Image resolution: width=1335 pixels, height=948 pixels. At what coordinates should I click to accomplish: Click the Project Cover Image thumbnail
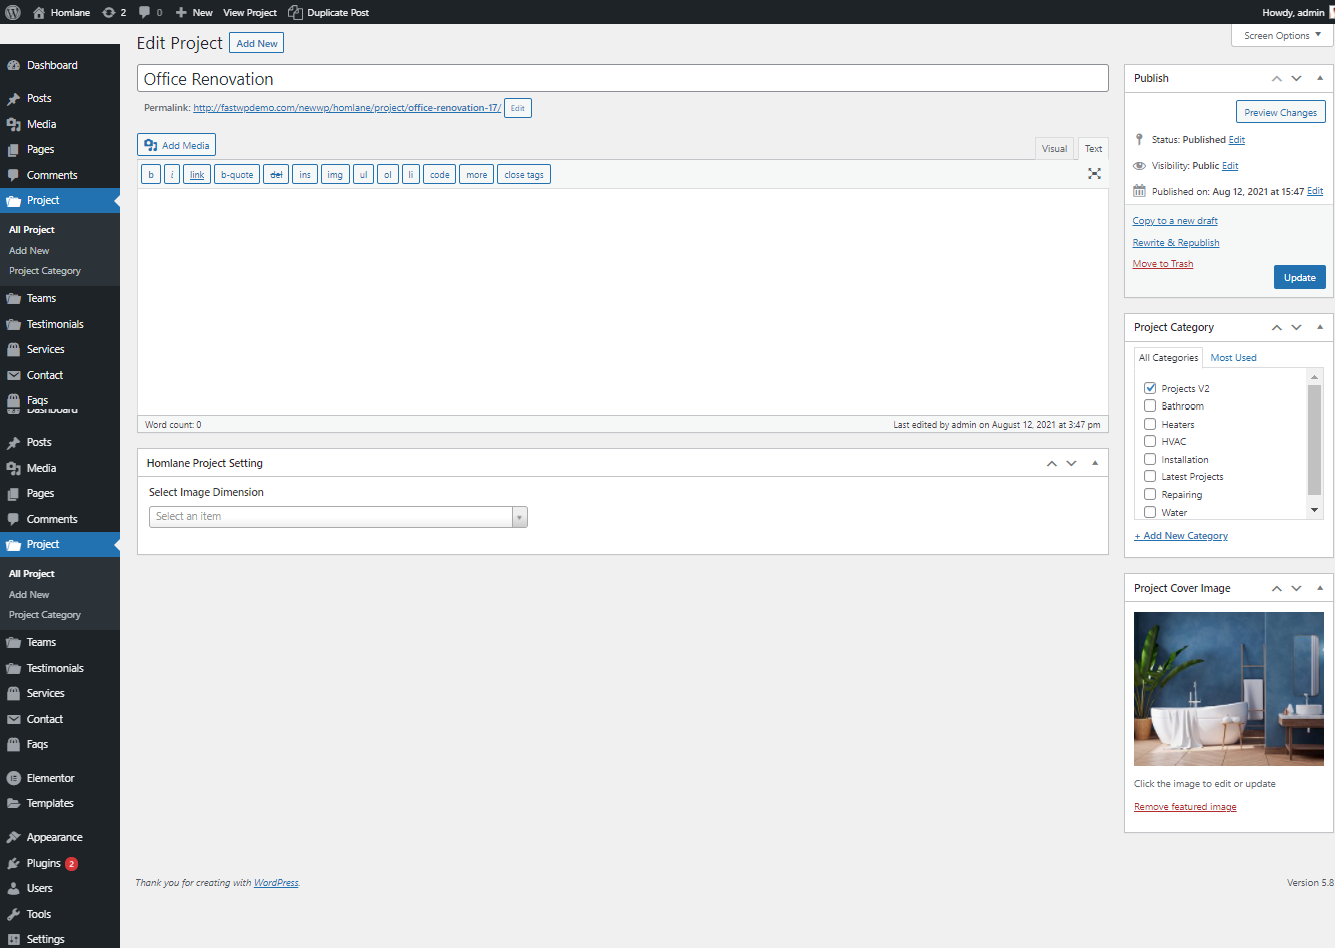pos(1228,689)
